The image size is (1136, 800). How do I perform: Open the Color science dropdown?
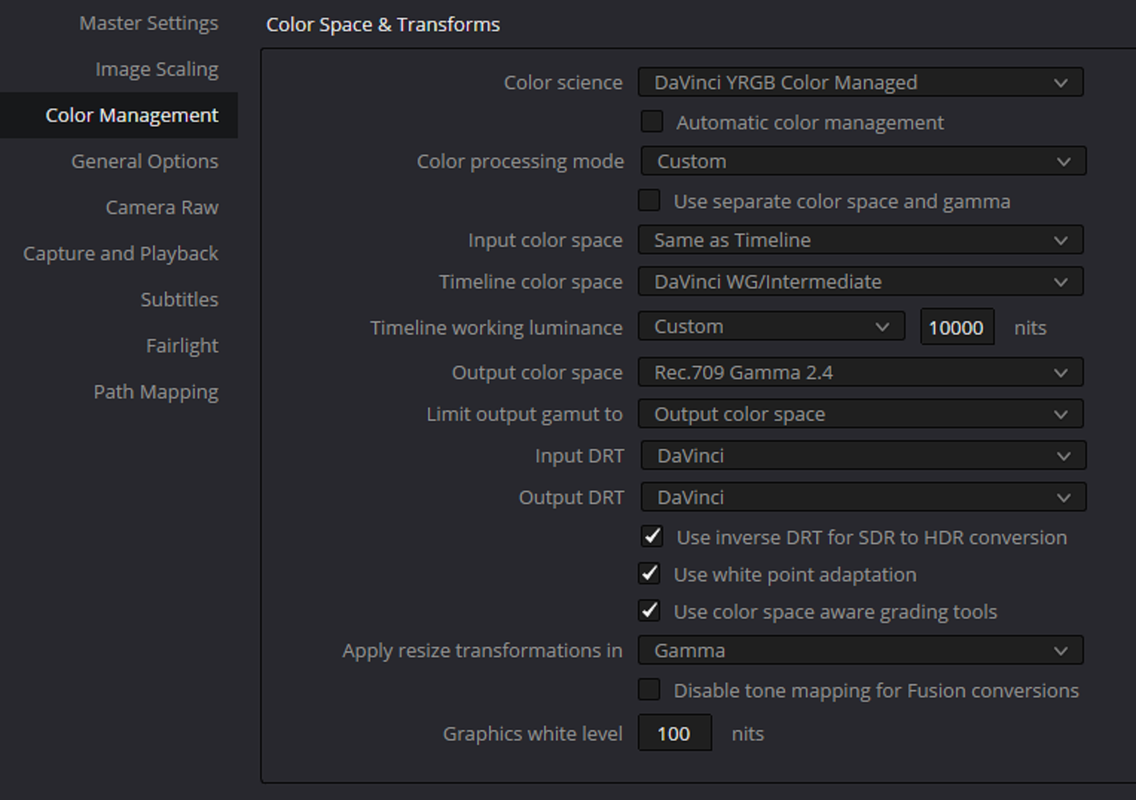(x=861, y=83)
